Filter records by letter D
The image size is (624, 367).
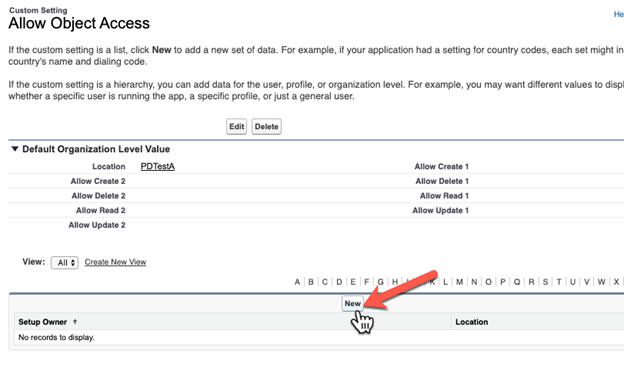coord(339,282)
